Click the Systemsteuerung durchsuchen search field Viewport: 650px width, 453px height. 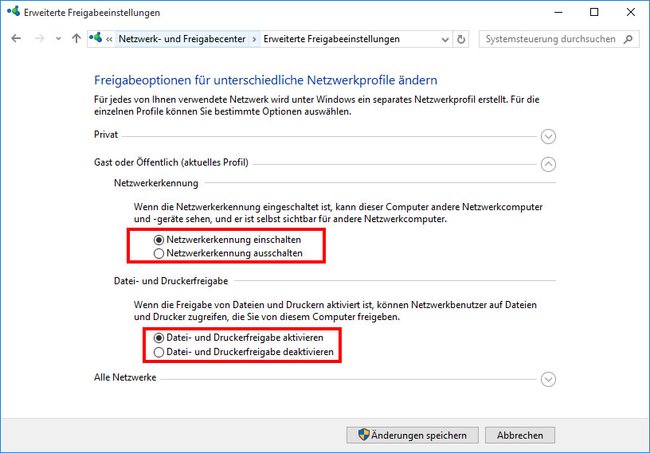click(559, 39)
